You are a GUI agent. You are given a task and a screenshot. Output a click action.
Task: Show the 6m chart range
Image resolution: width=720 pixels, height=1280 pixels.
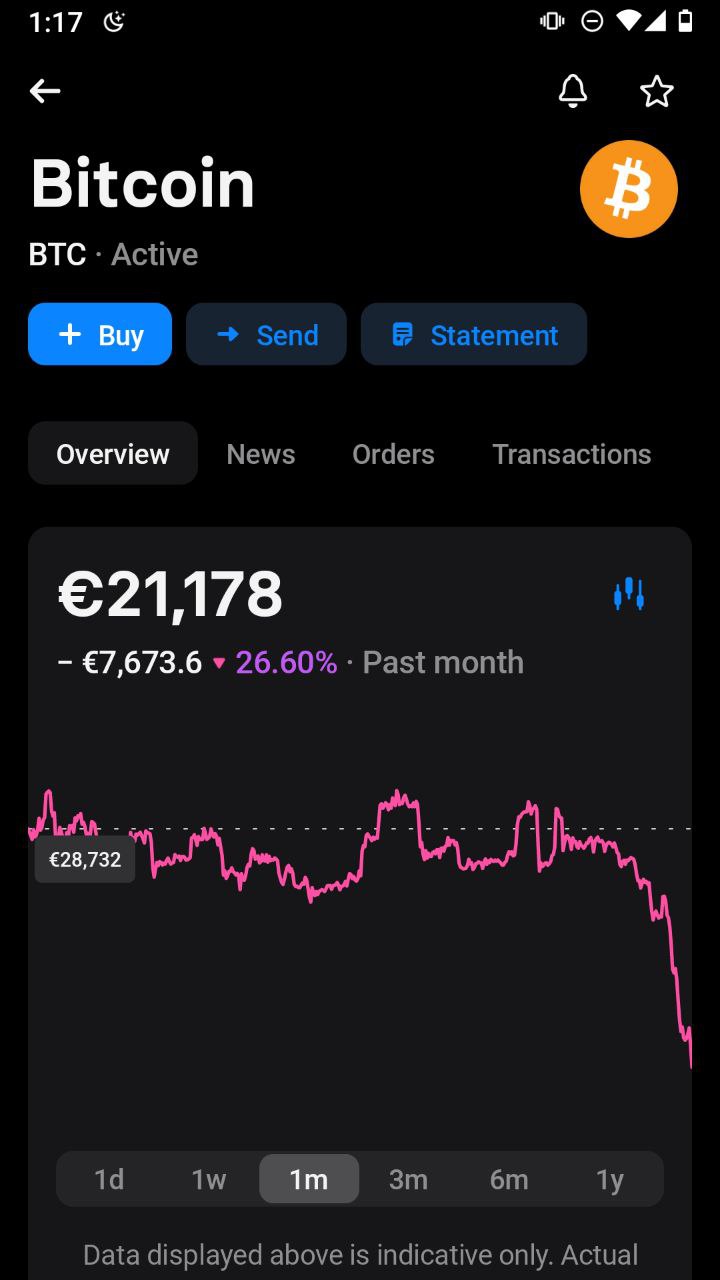pos(509,1179)
